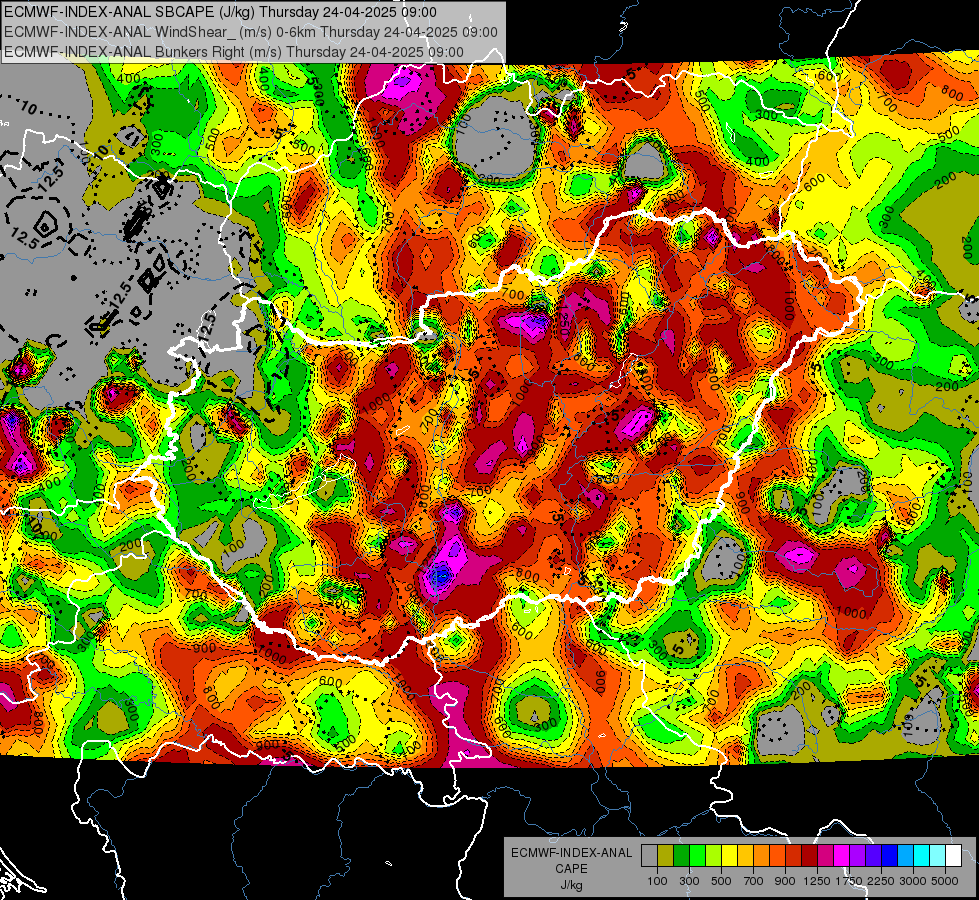Click the WindShear 0-6km title line
979x900 pixels.
pos(251,32)
